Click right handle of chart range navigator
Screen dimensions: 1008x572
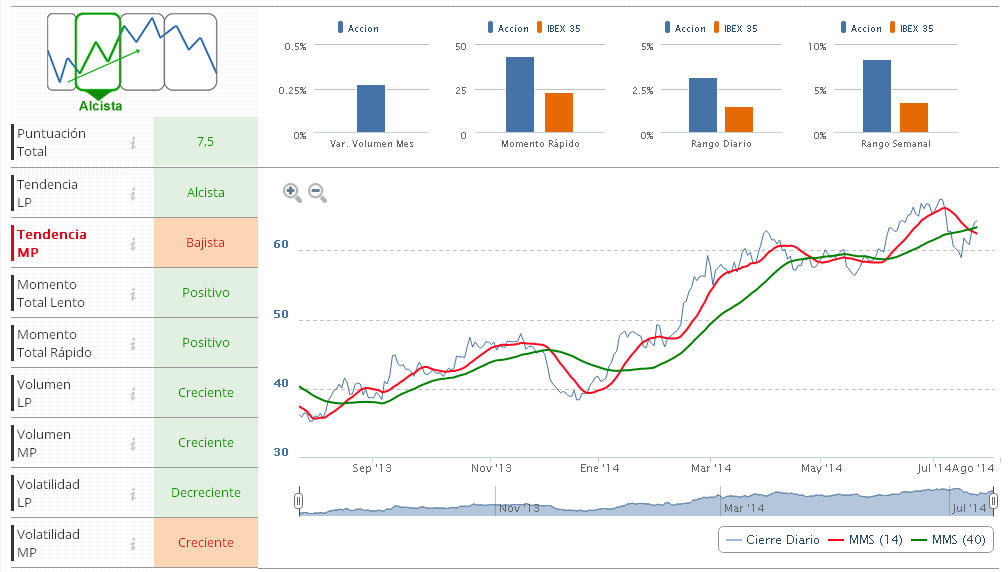point(994,501)
